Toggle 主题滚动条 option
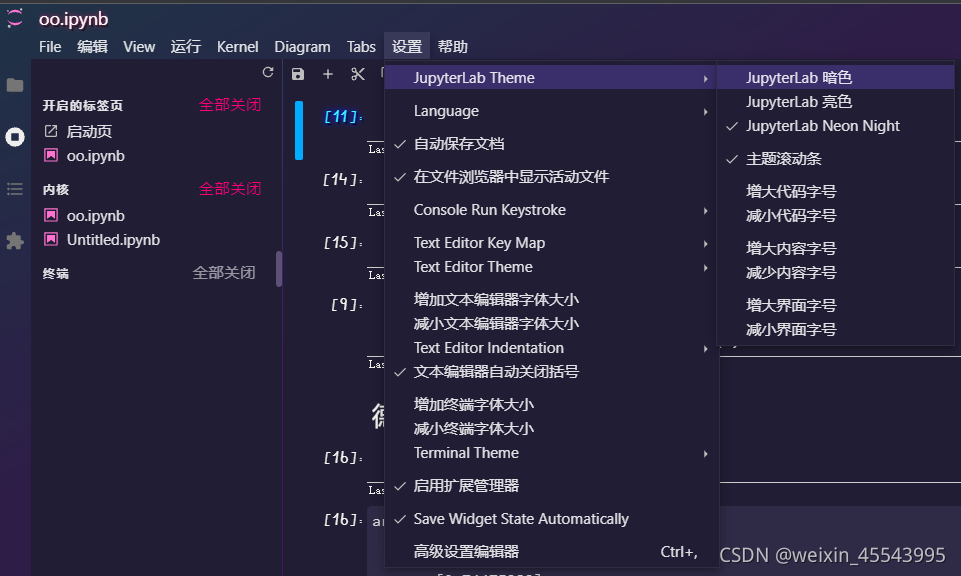 835,159
